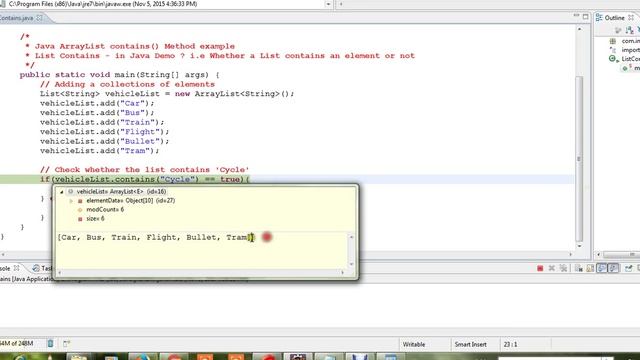Click the if(vehicleList.contains("Cycle") line
This screenshot has width=640, height=360.
tap(144, 179)
